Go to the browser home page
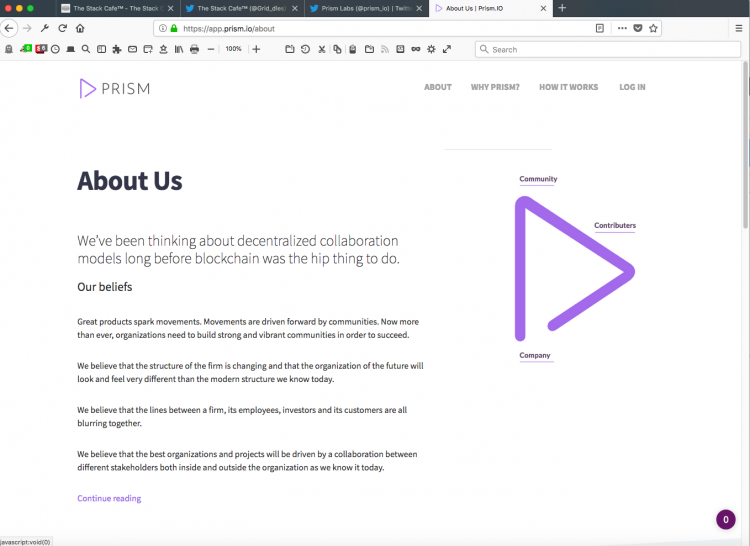The image size is (750, 546). pos(80,28)
